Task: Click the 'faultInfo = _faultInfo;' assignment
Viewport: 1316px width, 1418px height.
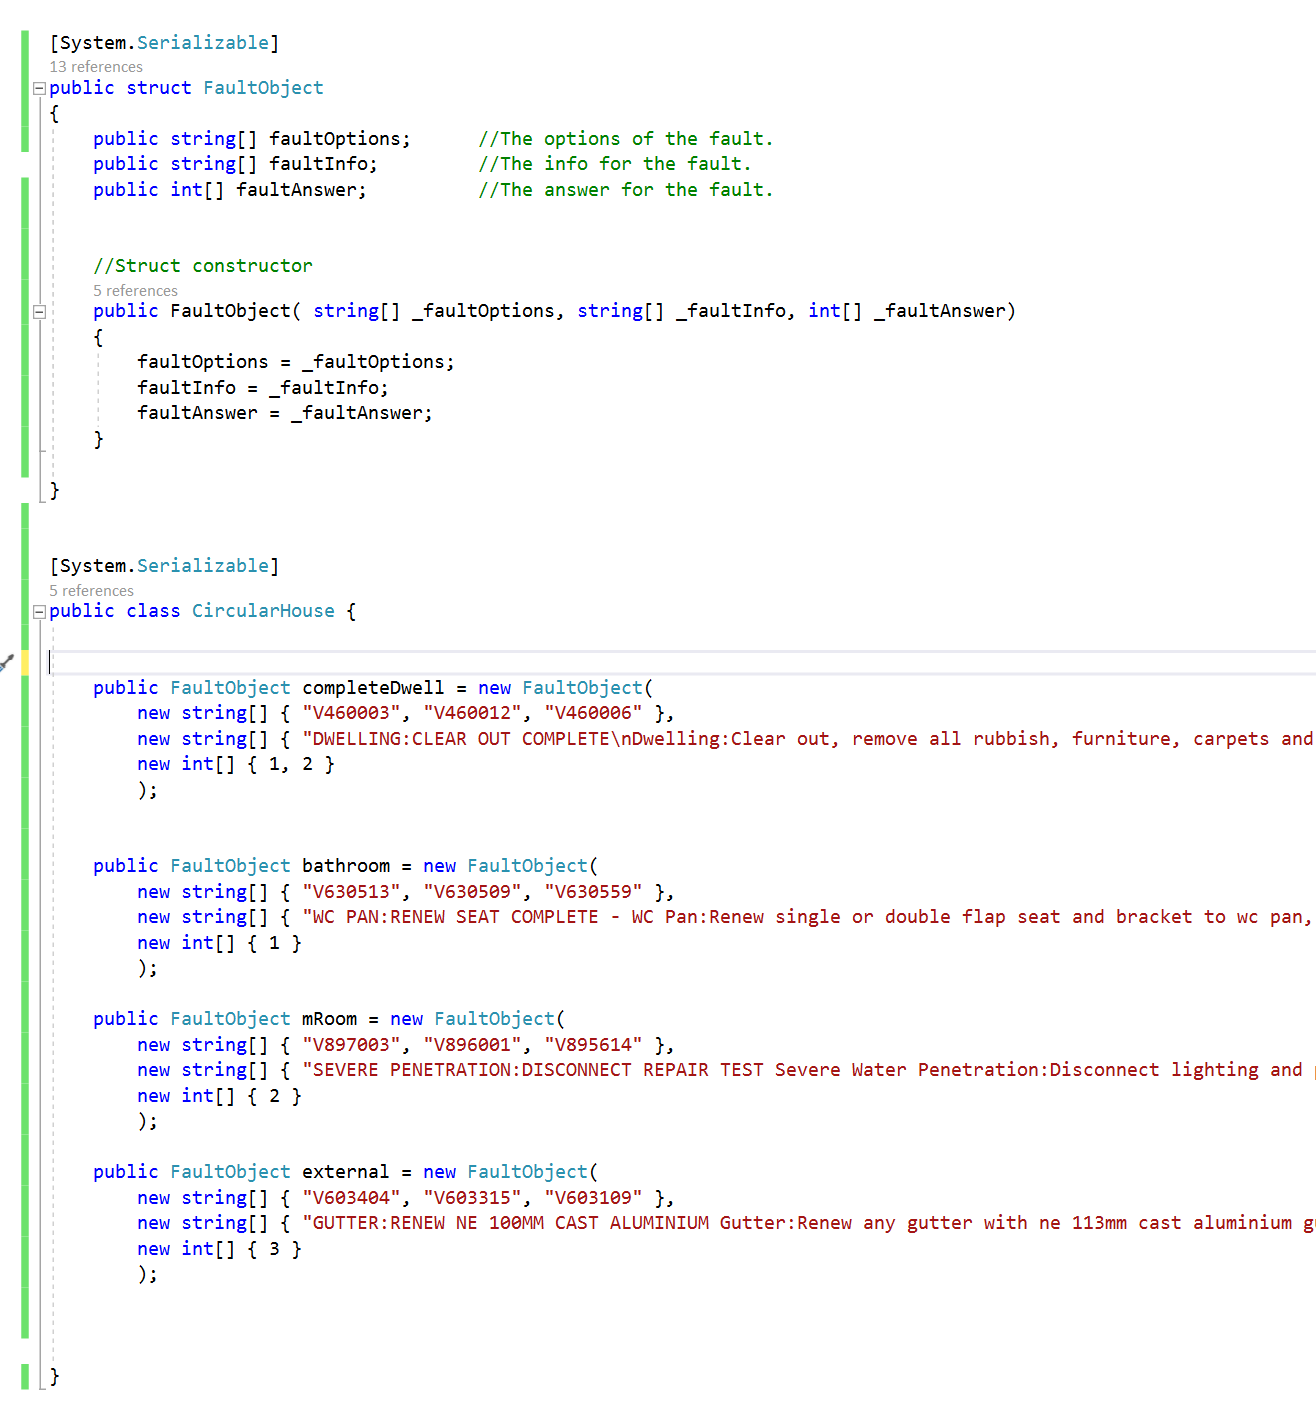Action: (x=263, y=388)
